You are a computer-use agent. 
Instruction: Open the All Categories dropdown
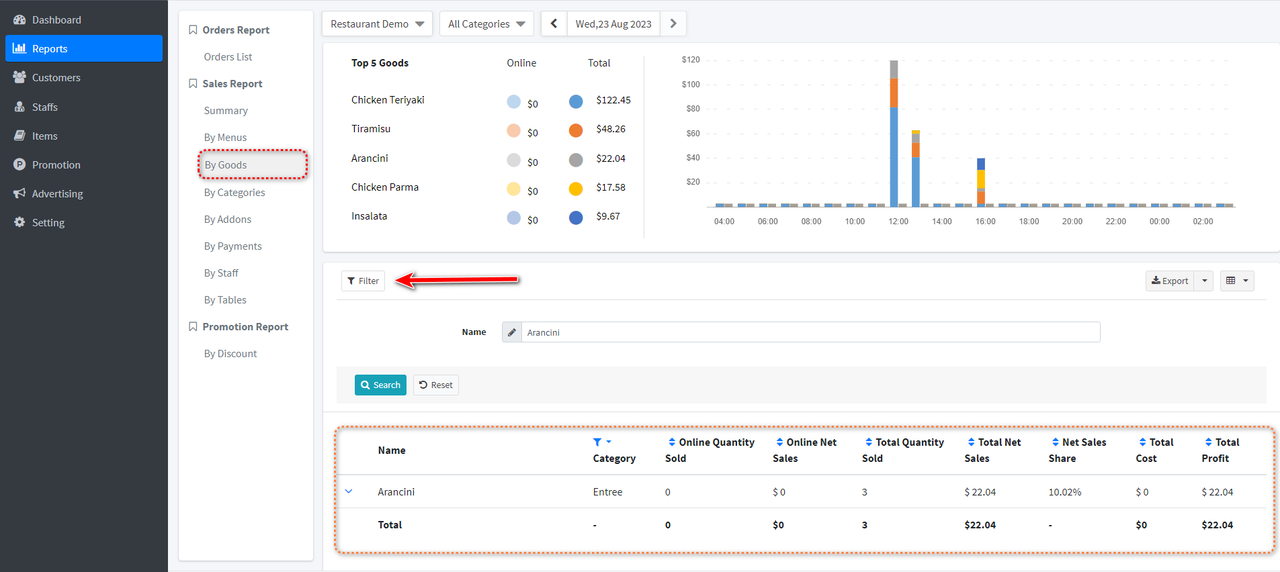point(486,24)
